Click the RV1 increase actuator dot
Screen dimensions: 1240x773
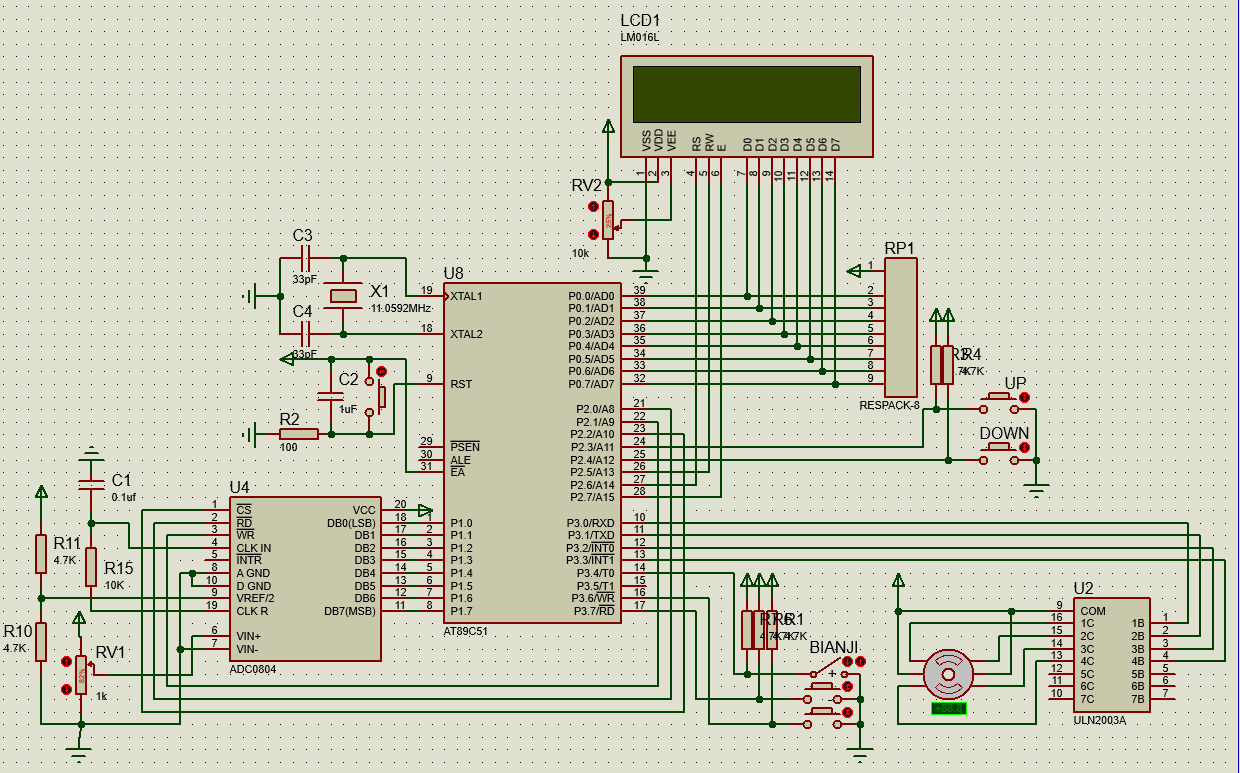point(66,661)
